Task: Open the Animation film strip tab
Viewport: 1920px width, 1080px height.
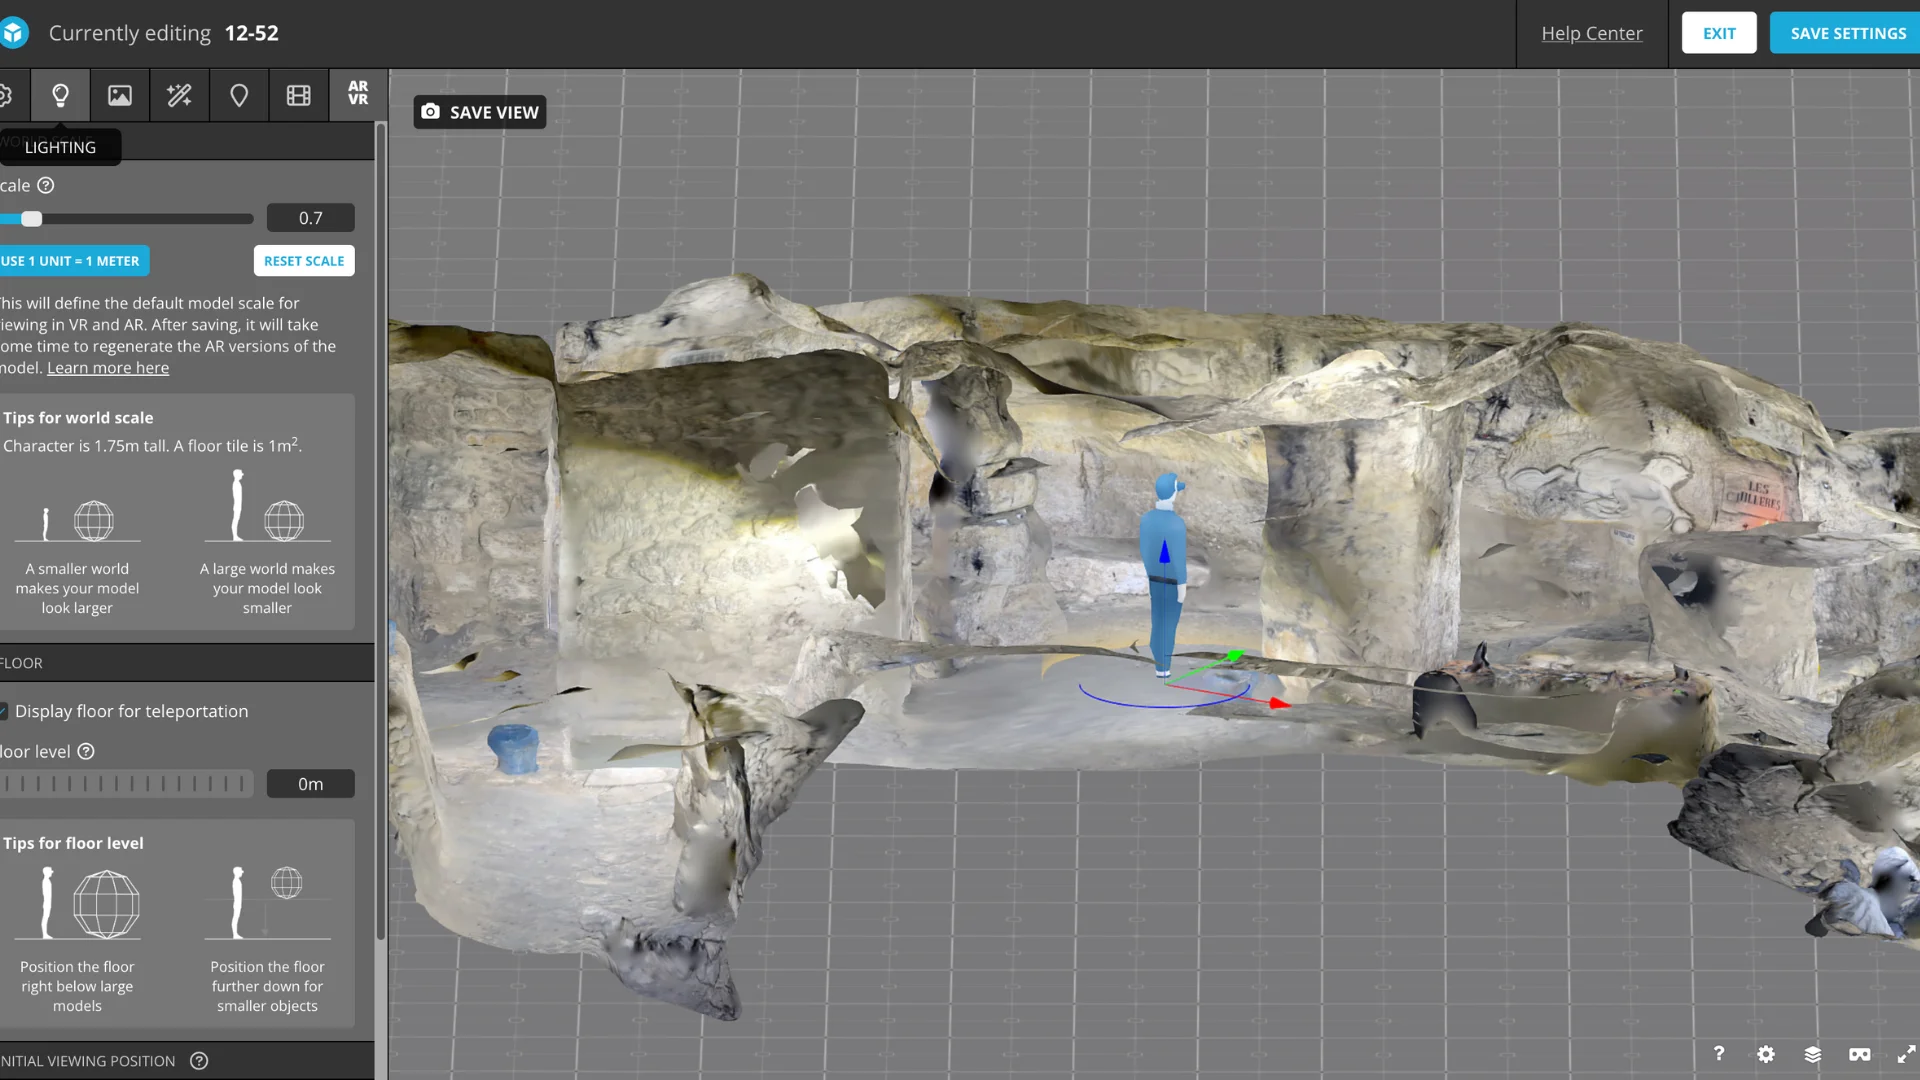Action: click(299, 95)
